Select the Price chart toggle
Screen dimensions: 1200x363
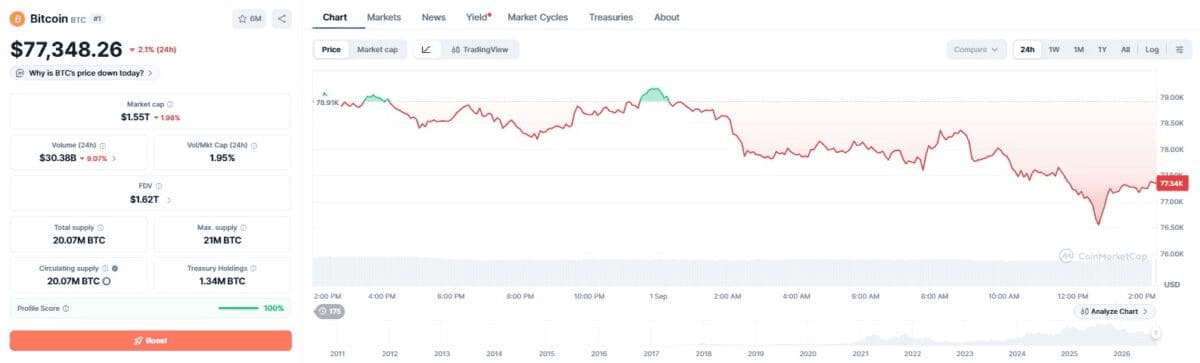pyautogui.click(x=330, y=49)
